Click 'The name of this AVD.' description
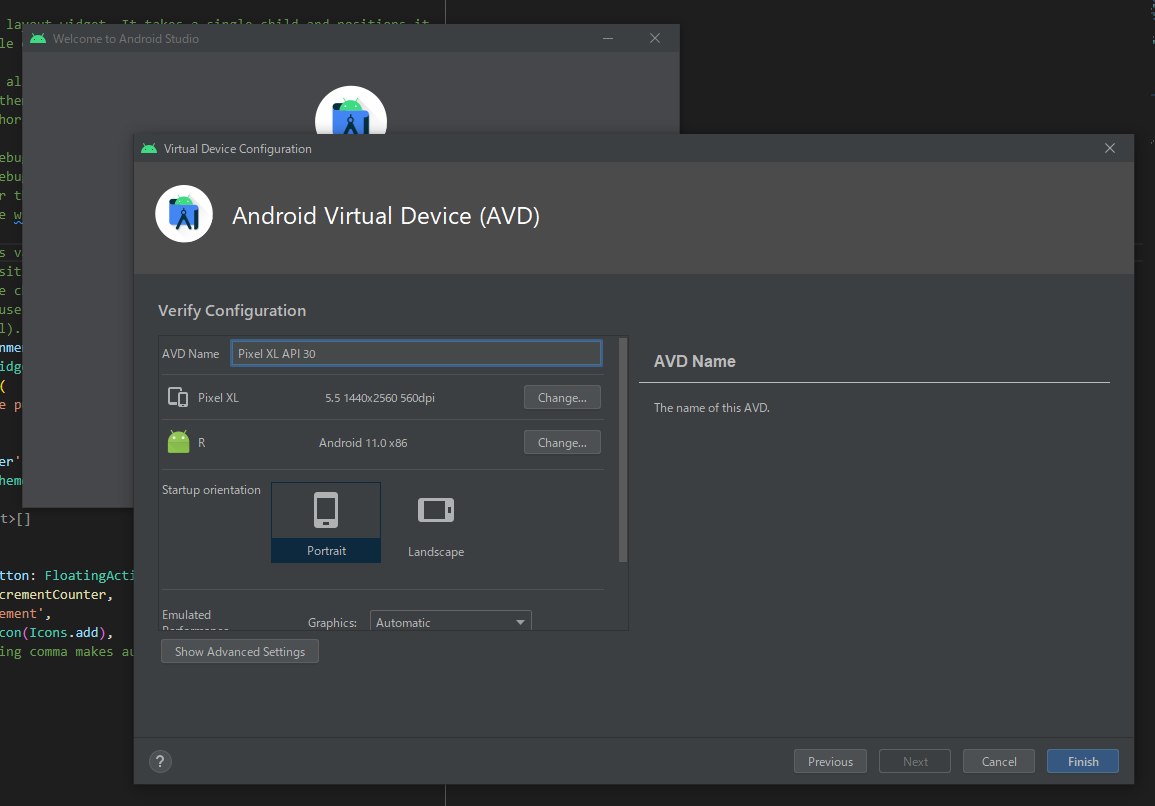The image size is (1155, 806). click(712, 407)
